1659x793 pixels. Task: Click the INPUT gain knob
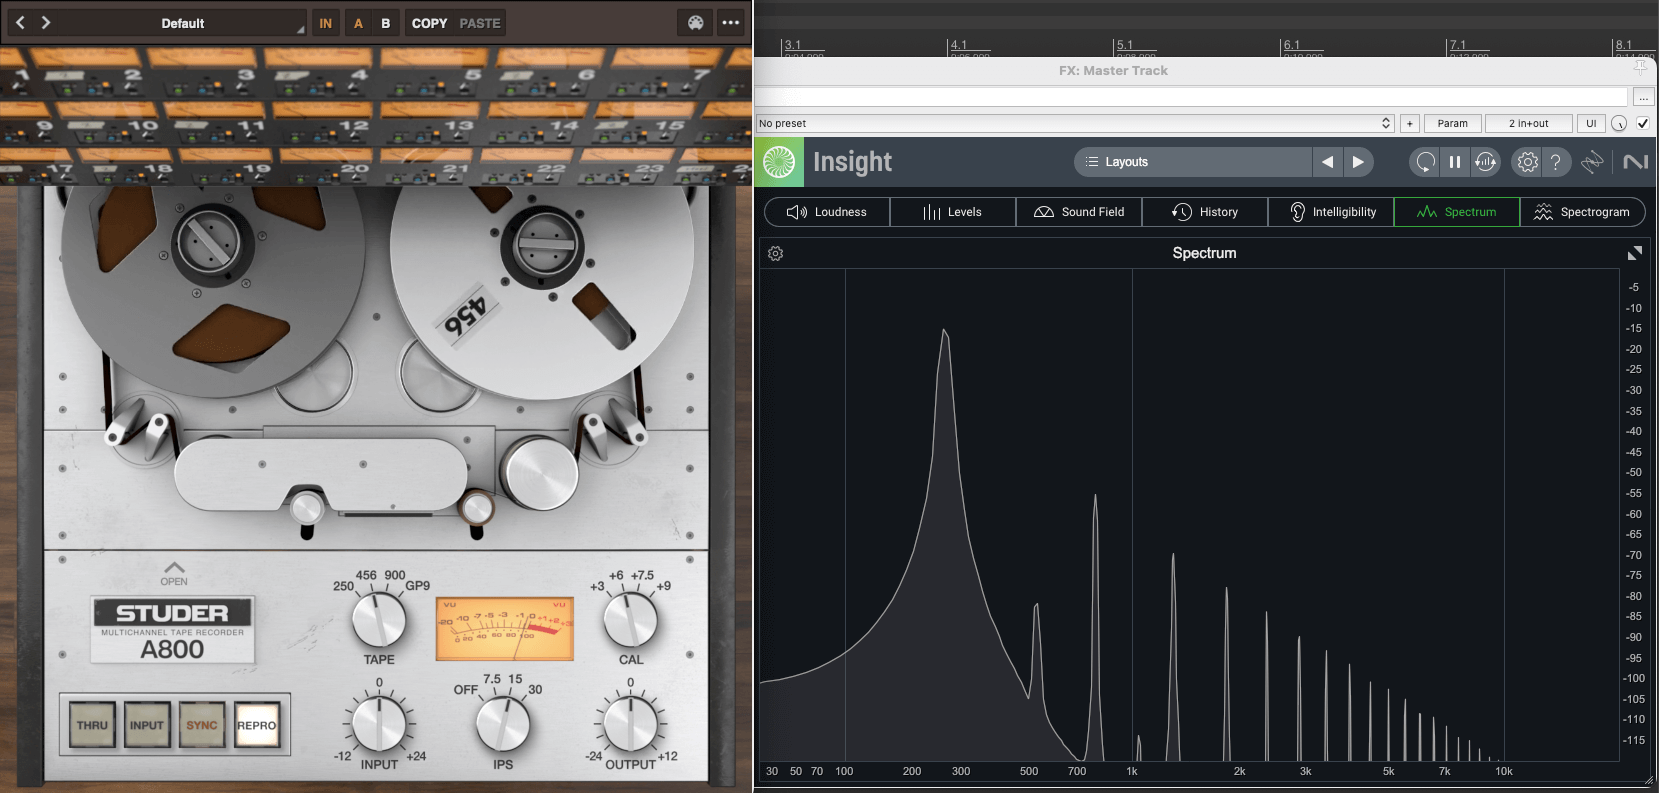[x=379, y=724]
